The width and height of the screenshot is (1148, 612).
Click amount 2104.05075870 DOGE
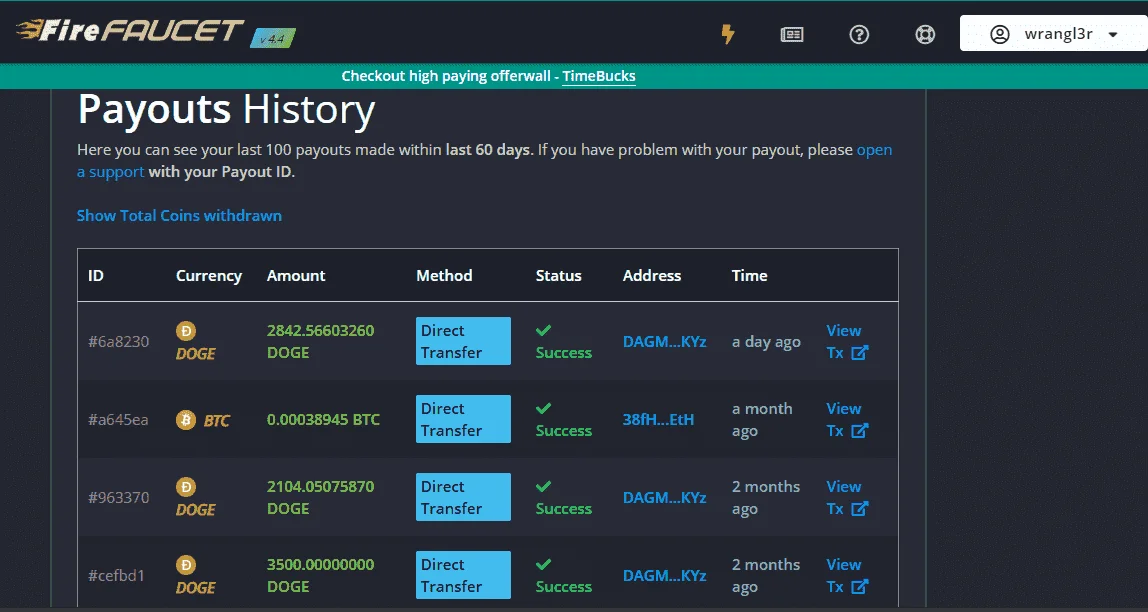[x=320, y=498]
